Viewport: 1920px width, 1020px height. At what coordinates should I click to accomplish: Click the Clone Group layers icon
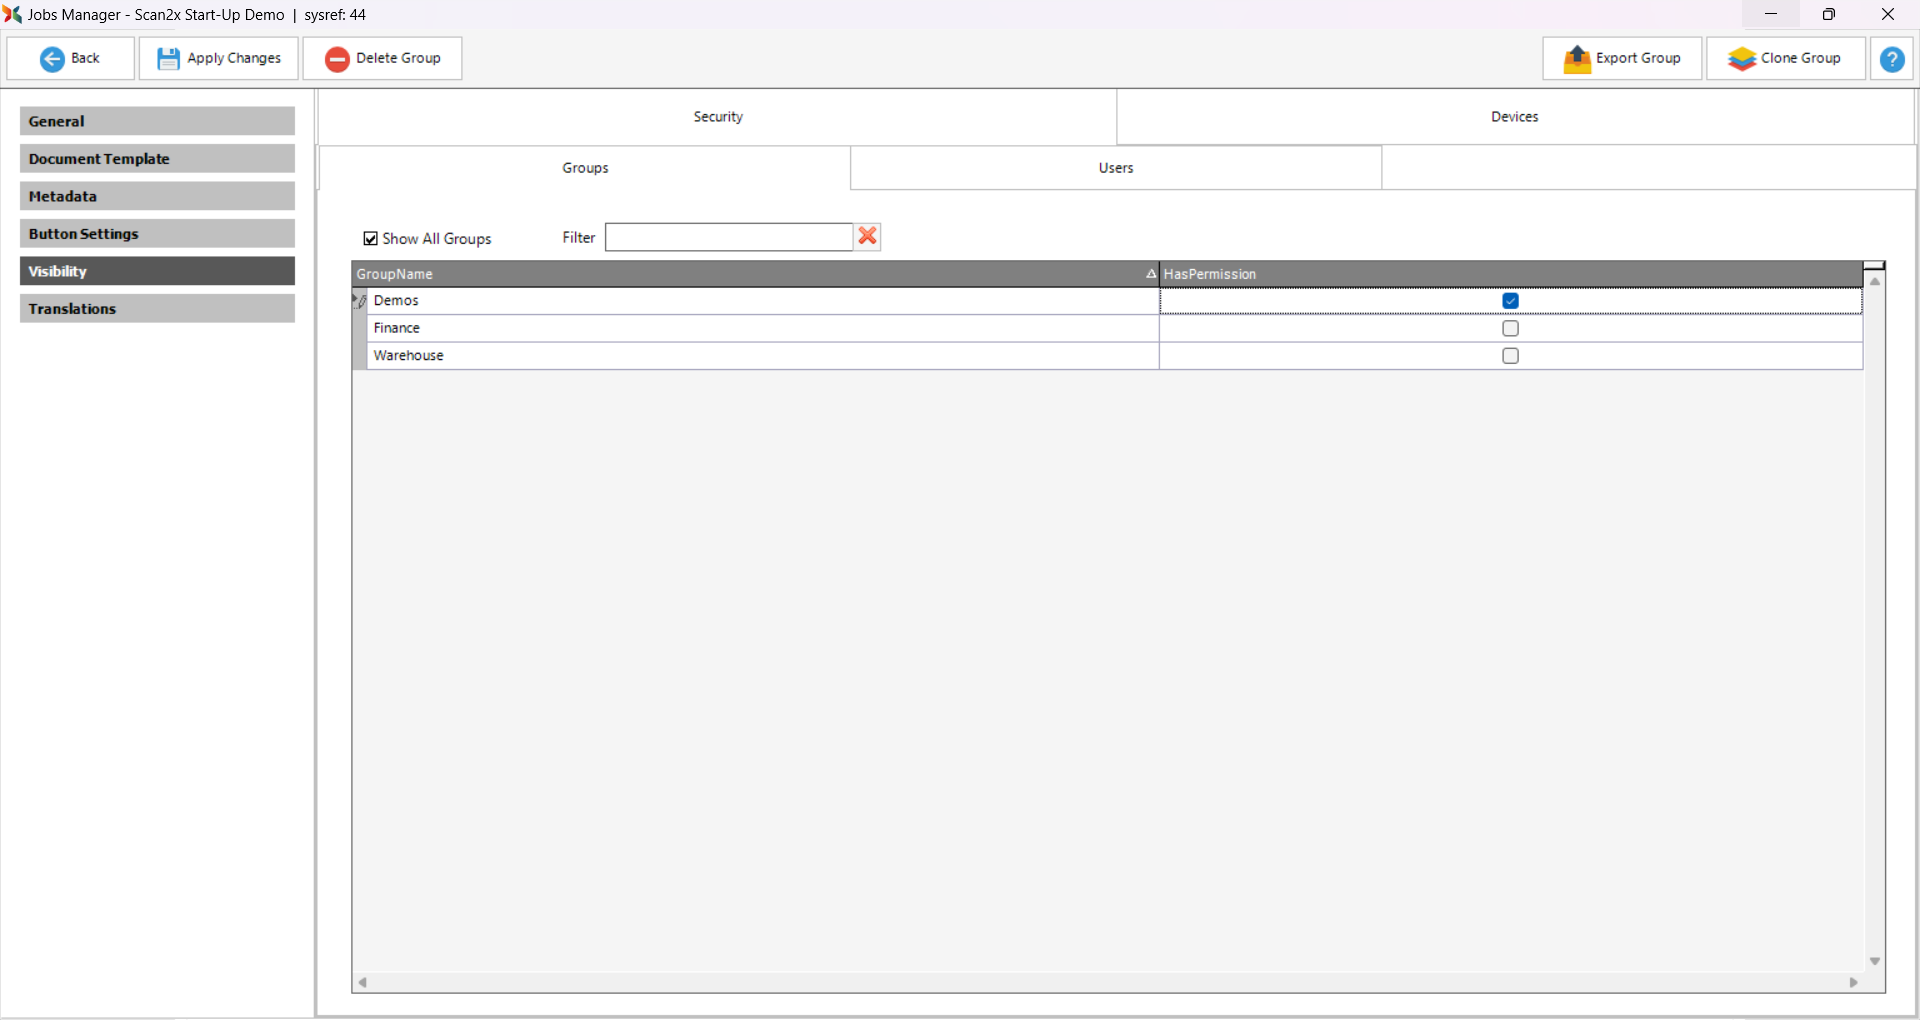[1741, 59]
